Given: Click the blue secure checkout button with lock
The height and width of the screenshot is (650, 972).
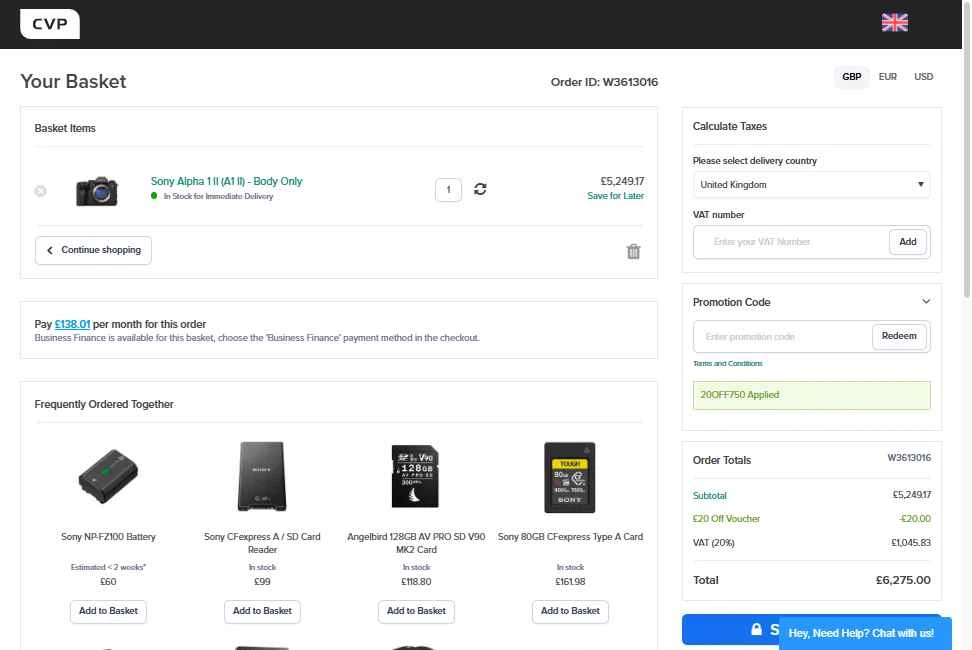Looking at the screenshot, I should tap(730, 630).
